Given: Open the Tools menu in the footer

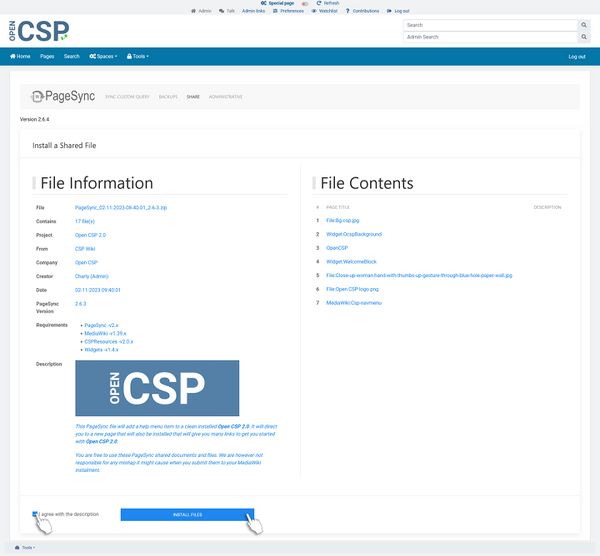Looking at the screenshot, I should (x=24, y=548).
